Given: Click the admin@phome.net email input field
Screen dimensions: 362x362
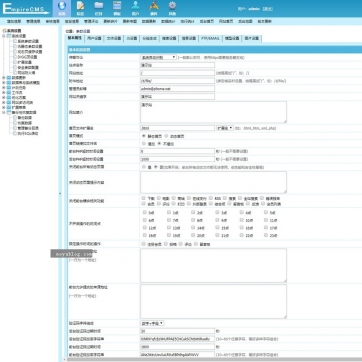Looking at the screenshot, I should coord(178,89).
